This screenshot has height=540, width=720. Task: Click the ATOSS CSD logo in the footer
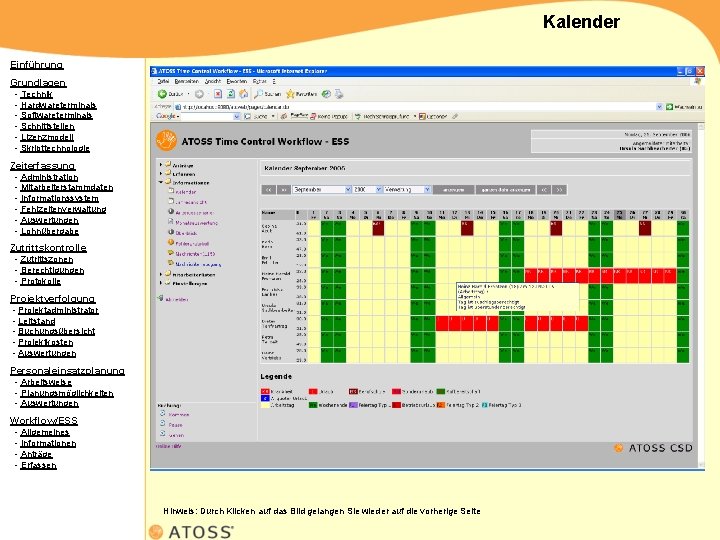[x=653, y=448]
